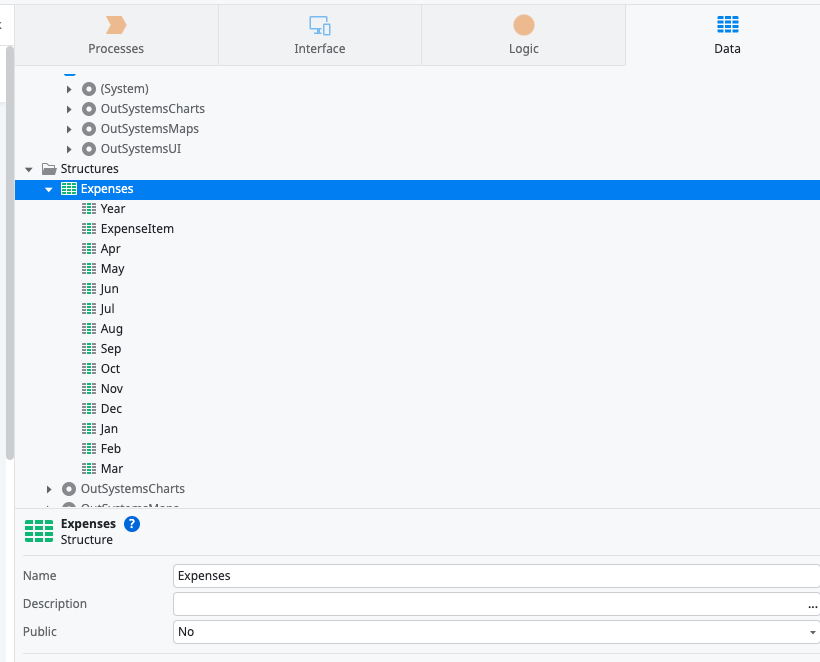Viewport: 820px width, 662px height.
Task: Select the Apr attribute
Action: tap(110, 248)
